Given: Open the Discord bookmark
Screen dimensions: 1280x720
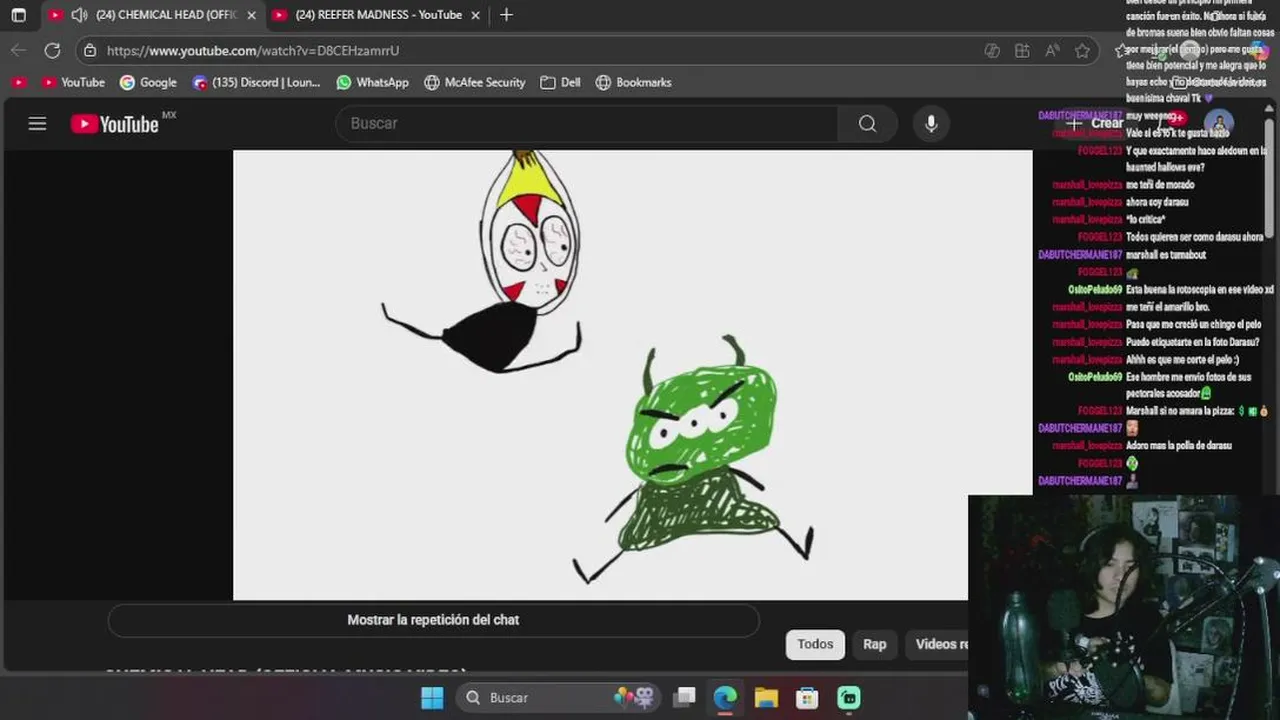Looking at the screenshot, I should pos(256,82).
